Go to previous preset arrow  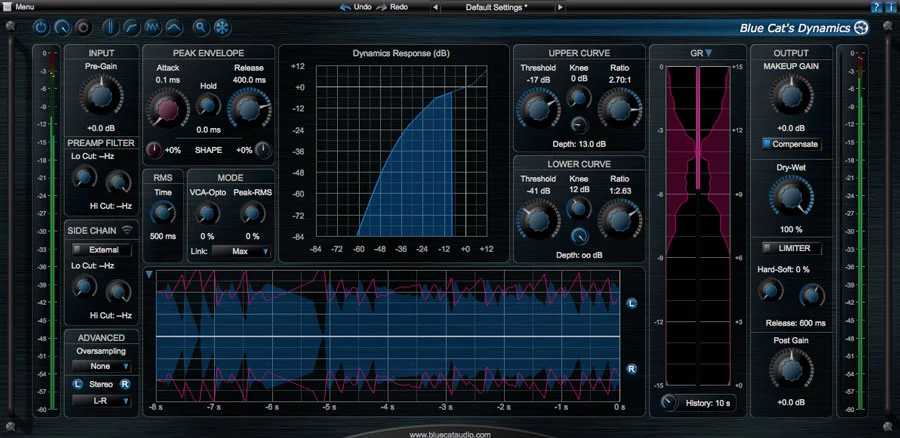[x=435, y=7]
